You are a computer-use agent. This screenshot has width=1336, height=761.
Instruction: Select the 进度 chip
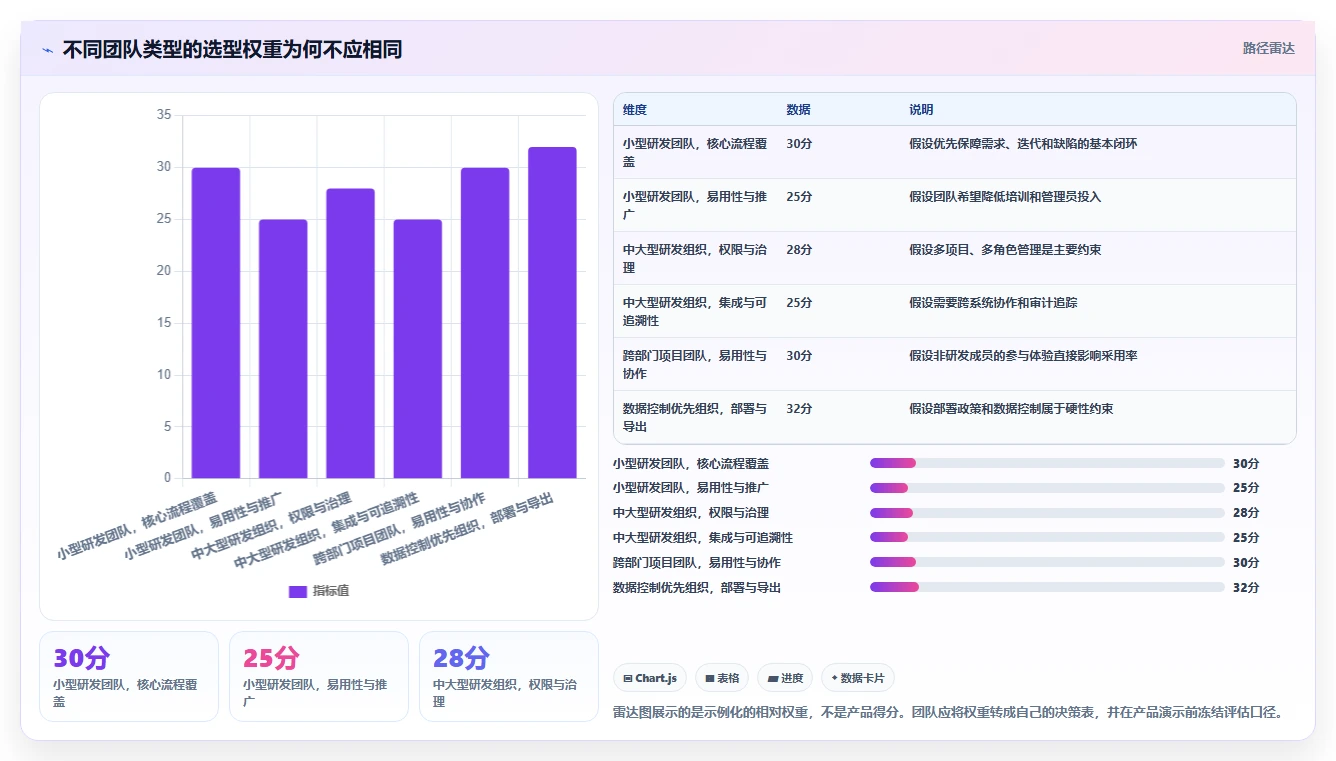click(785, 678)
